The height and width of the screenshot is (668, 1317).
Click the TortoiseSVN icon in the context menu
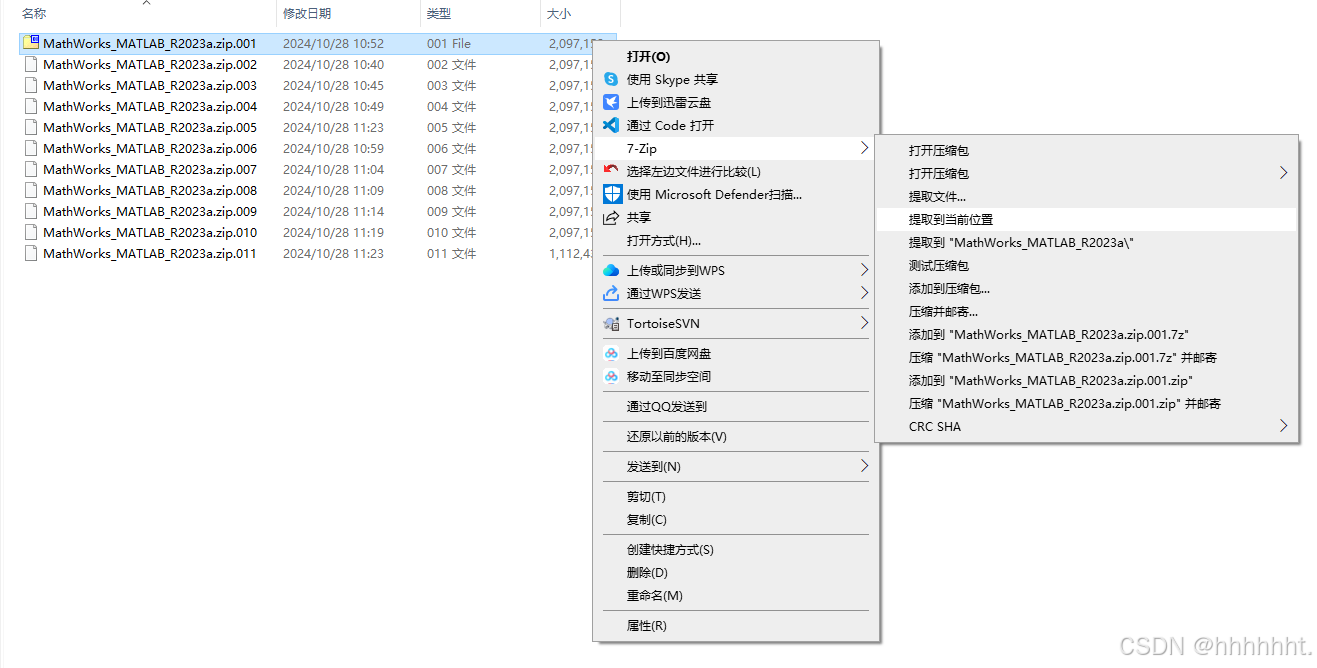(611, 324)
